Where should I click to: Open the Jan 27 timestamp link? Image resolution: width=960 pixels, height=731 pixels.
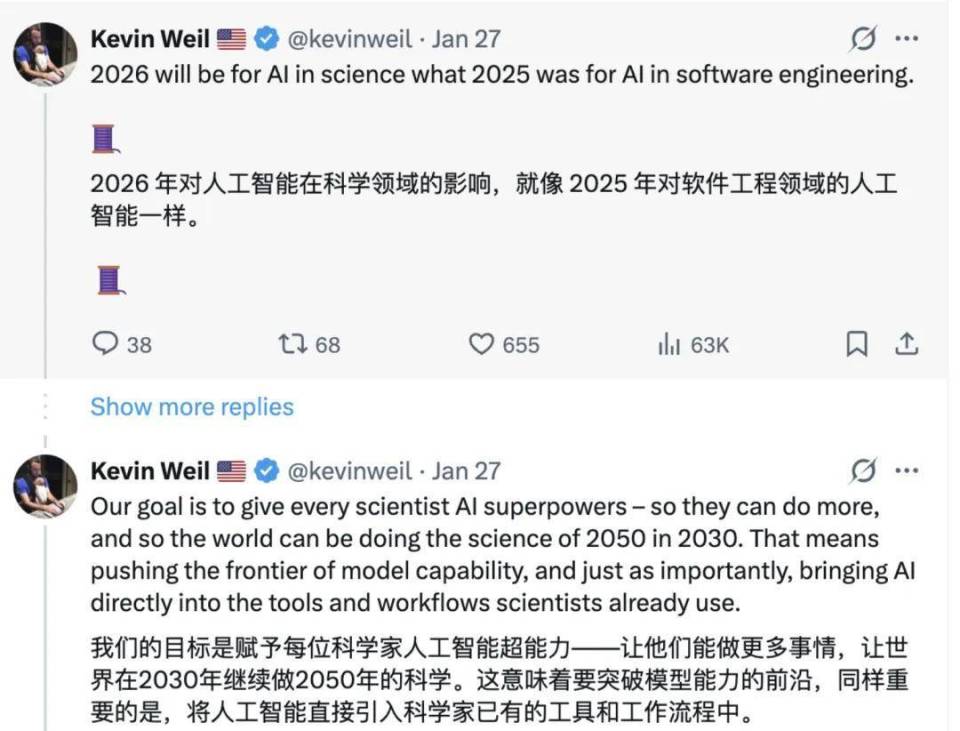pyautogui.click(x=467, y=38)
